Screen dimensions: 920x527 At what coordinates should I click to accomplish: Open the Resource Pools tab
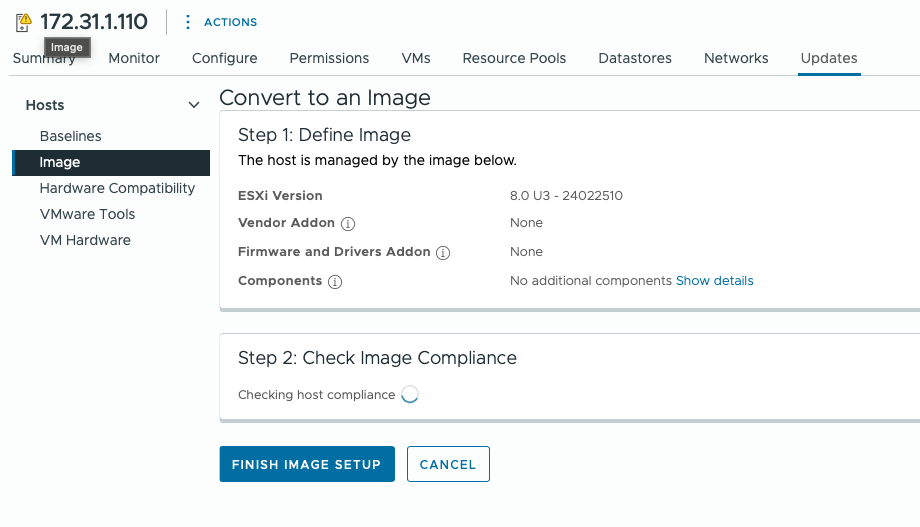point(514,58)
